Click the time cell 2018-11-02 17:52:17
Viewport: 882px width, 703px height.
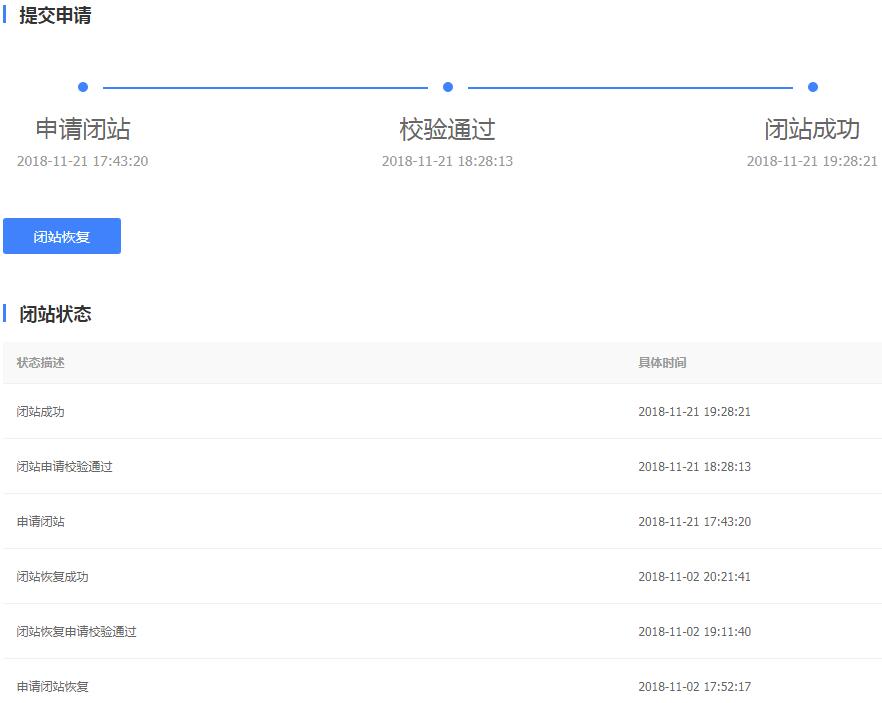pyautogui.click(x=694, y=686)
